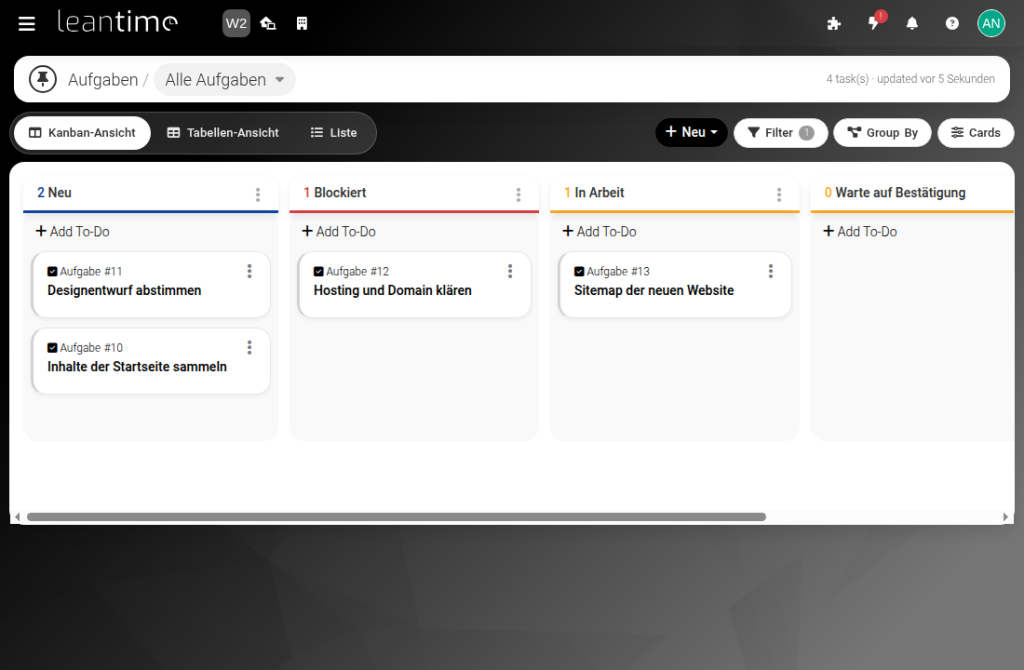Open the company building icon
The width and height of the screenshot is (1024, 670).
tap(302, 24)
